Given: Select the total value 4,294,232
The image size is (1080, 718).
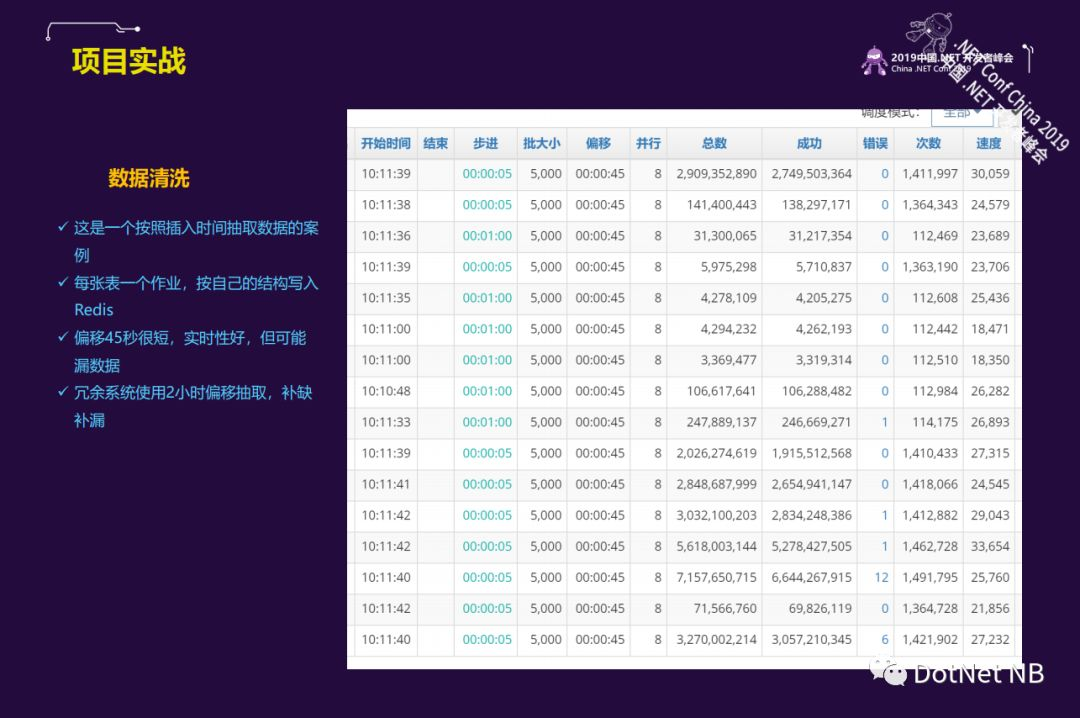Looking at the screenshot, I should pyautogui.click(x=729, y=329).
